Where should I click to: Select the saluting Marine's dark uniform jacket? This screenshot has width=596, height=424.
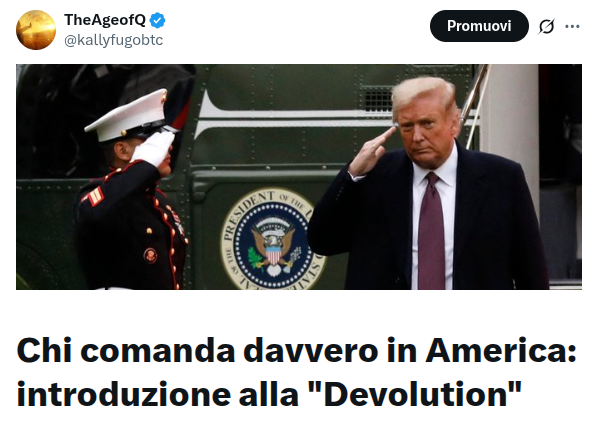point(129,228)
